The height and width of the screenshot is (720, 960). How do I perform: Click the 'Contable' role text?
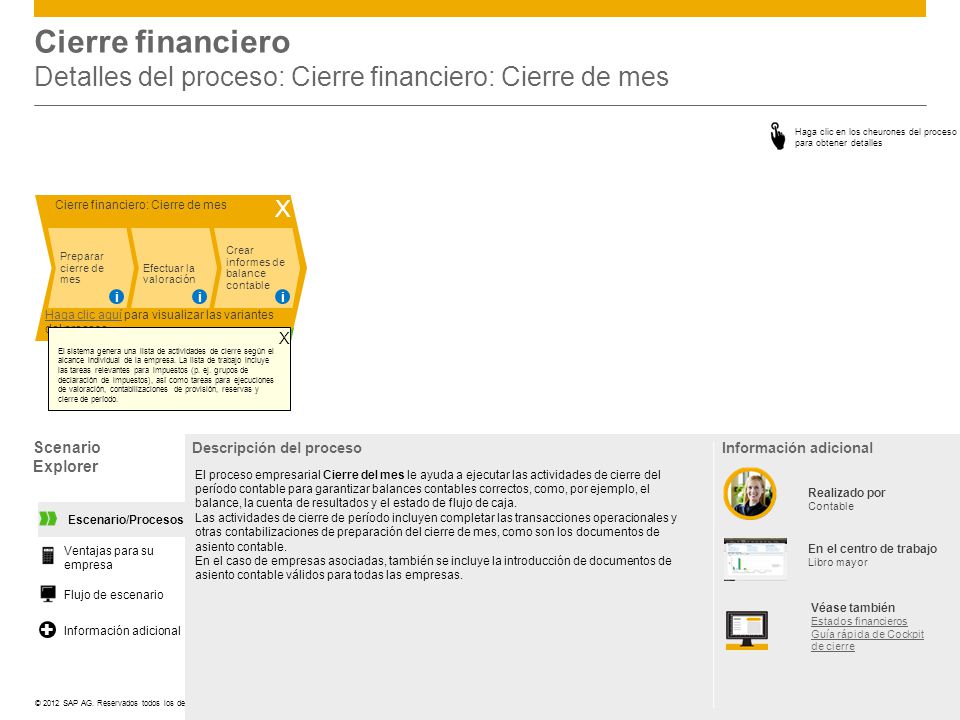(831, 506)
